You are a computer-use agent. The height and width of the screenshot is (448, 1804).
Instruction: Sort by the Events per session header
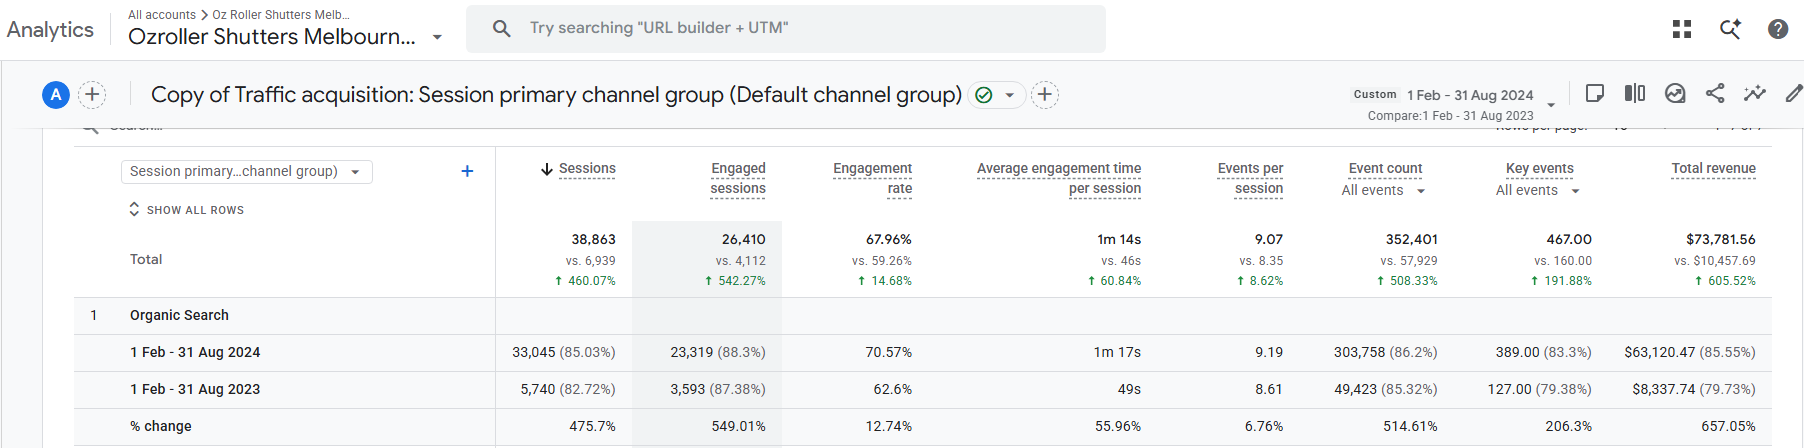[x=1250, y=178]
